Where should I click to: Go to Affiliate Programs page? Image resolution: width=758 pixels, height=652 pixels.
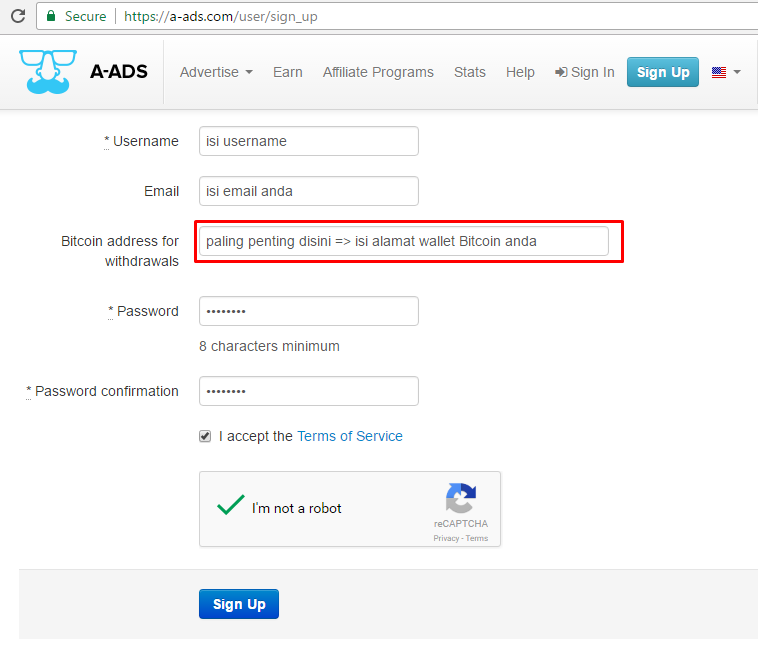[378, 72]
